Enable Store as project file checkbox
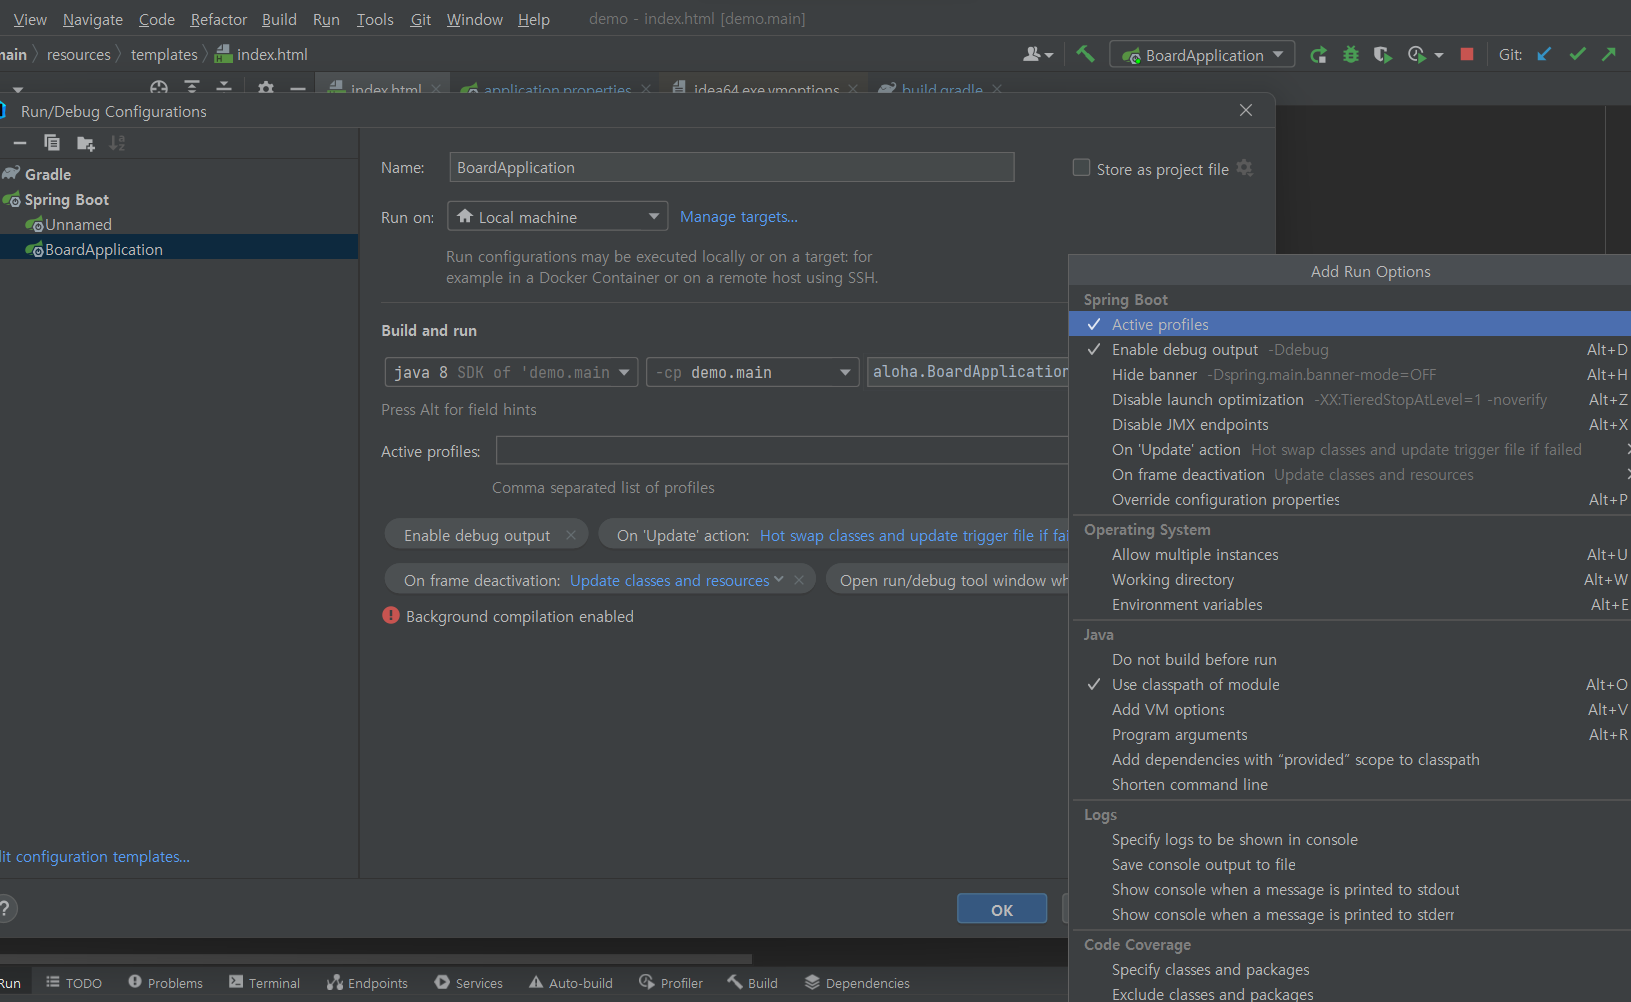The height and width of the screenshot is (1002, 1631). pos(1081,168)
